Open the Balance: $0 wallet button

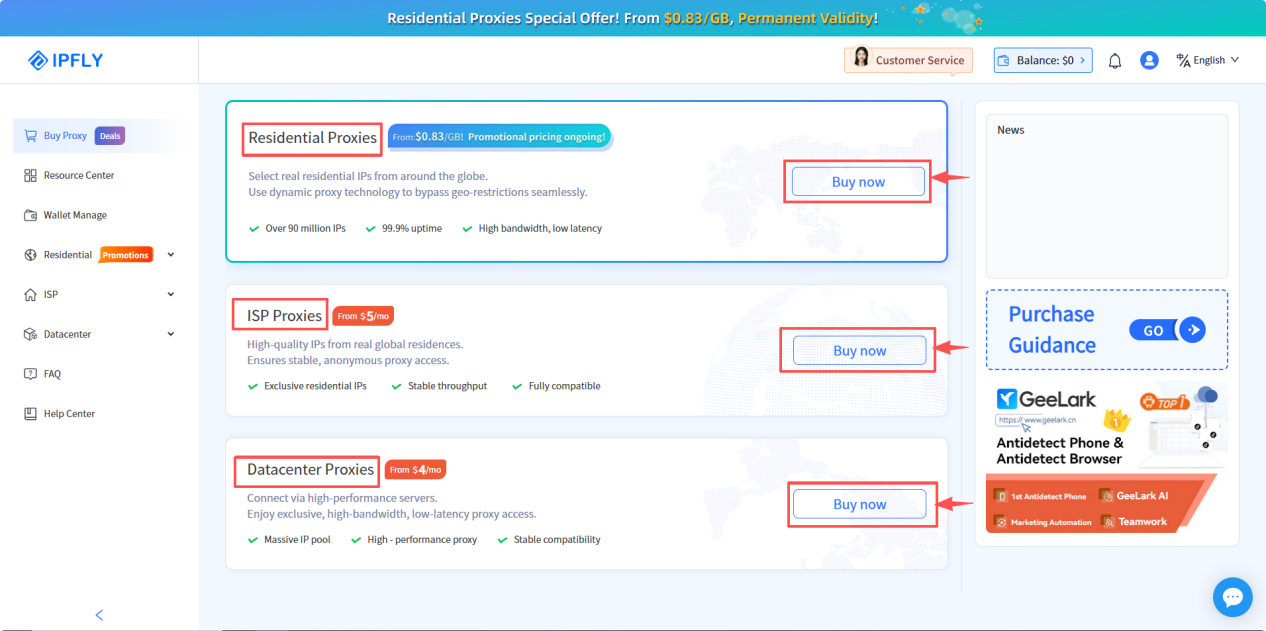pos(1043,61)
